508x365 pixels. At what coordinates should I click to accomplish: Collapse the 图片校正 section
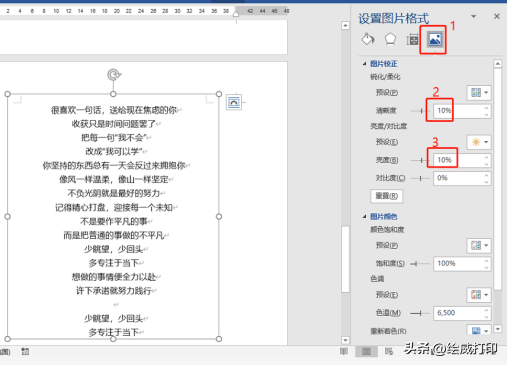coord(364,64)
